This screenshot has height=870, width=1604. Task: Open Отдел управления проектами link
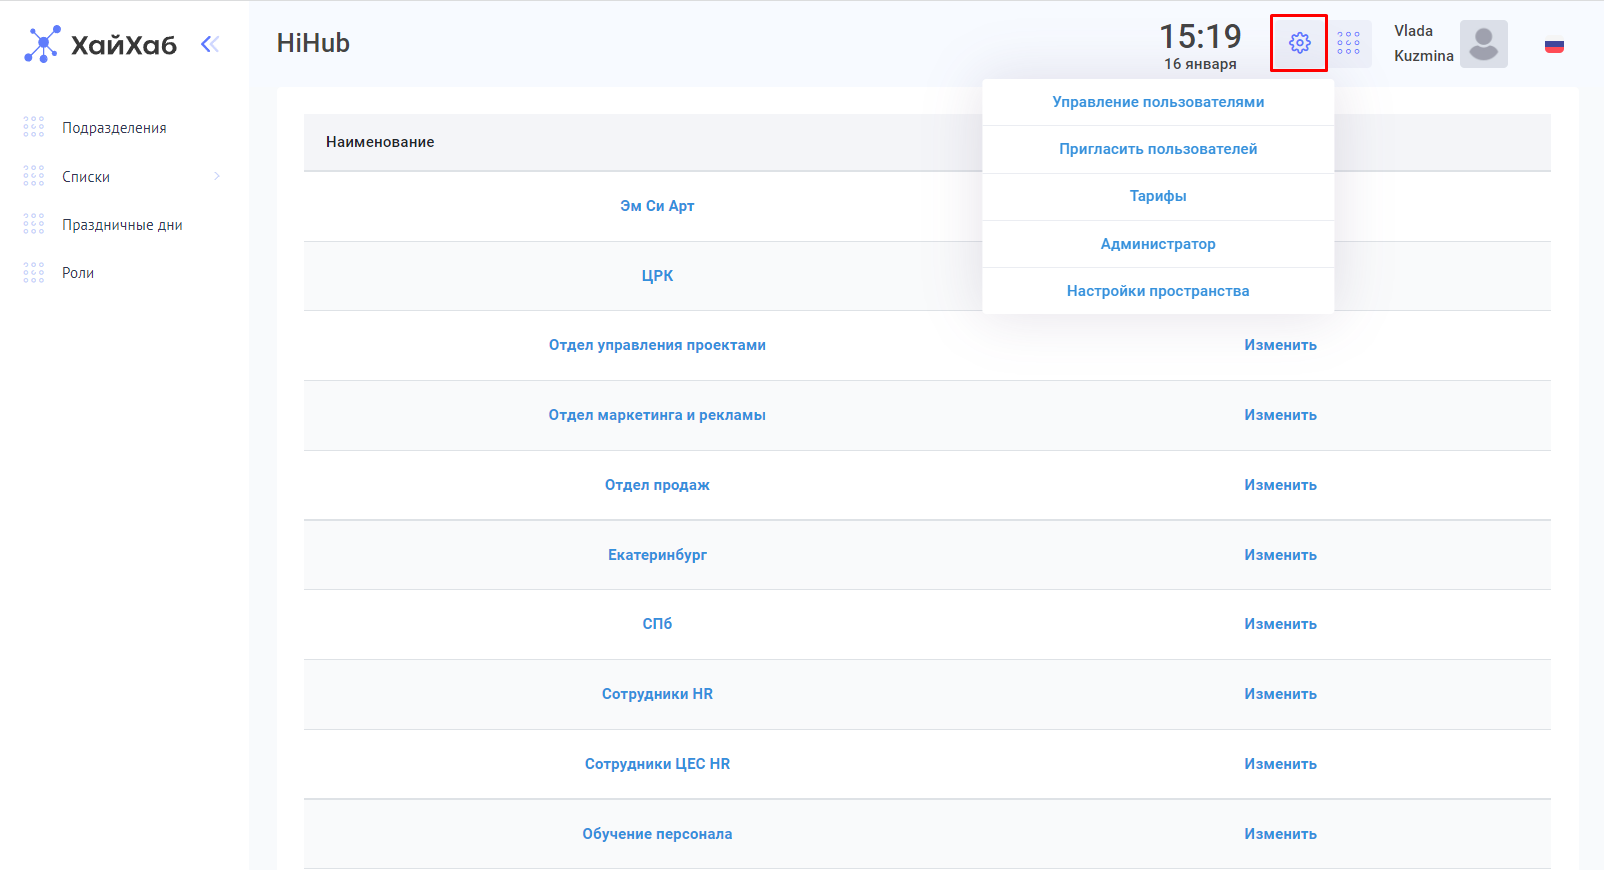click(x=657, y=345)
